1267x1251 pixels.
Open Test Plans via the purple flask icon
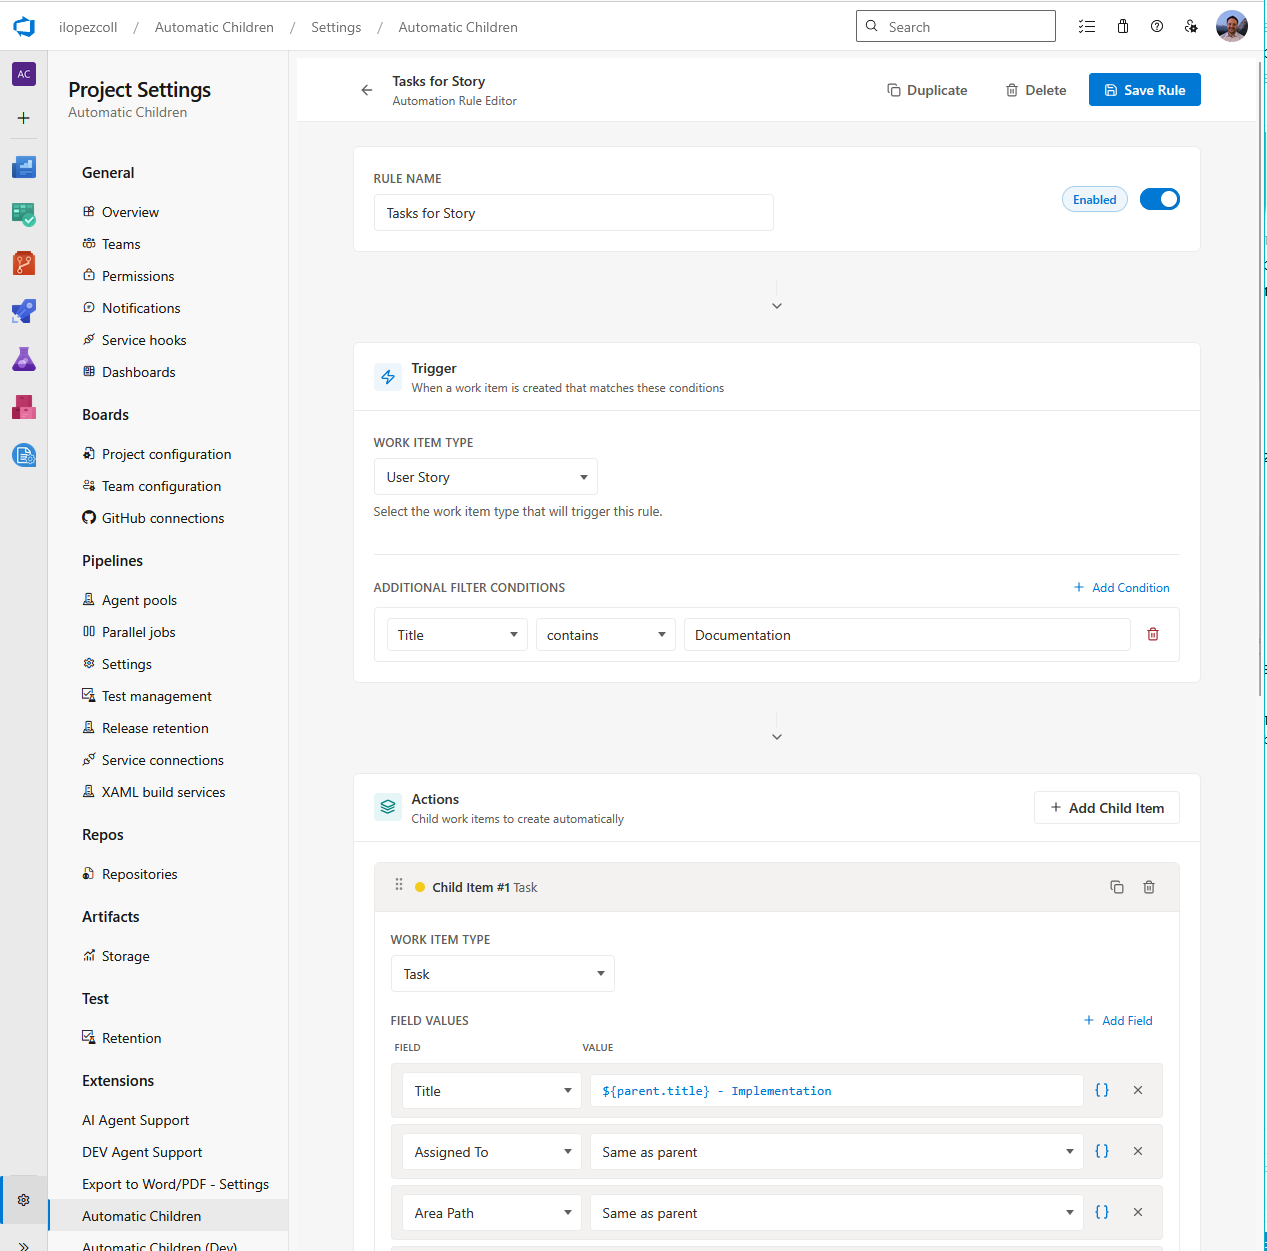23,359
